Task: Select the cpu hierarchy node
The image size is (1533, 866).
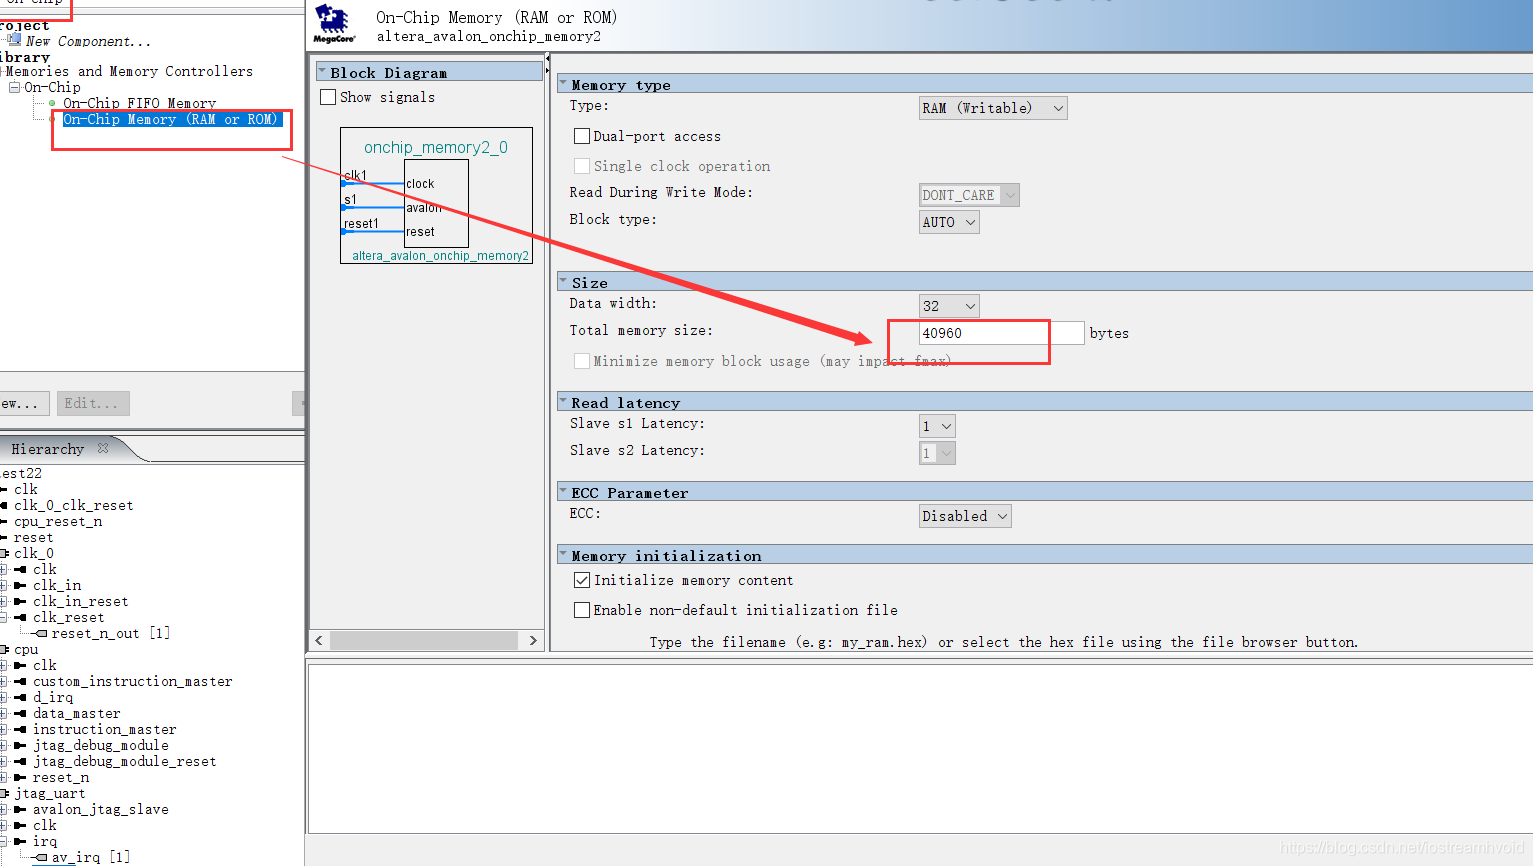Action: (26, 649)
